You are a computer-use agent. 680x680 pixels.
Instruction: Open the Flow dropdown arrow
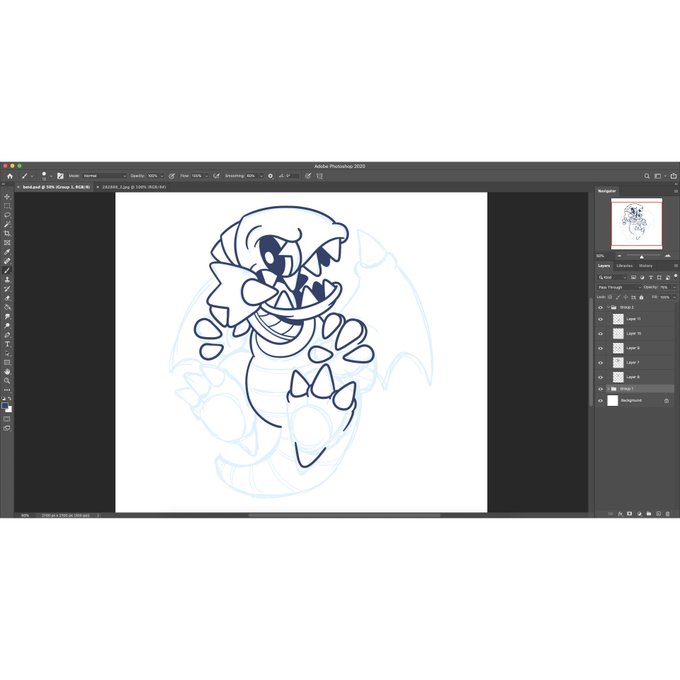coord(206,176)
